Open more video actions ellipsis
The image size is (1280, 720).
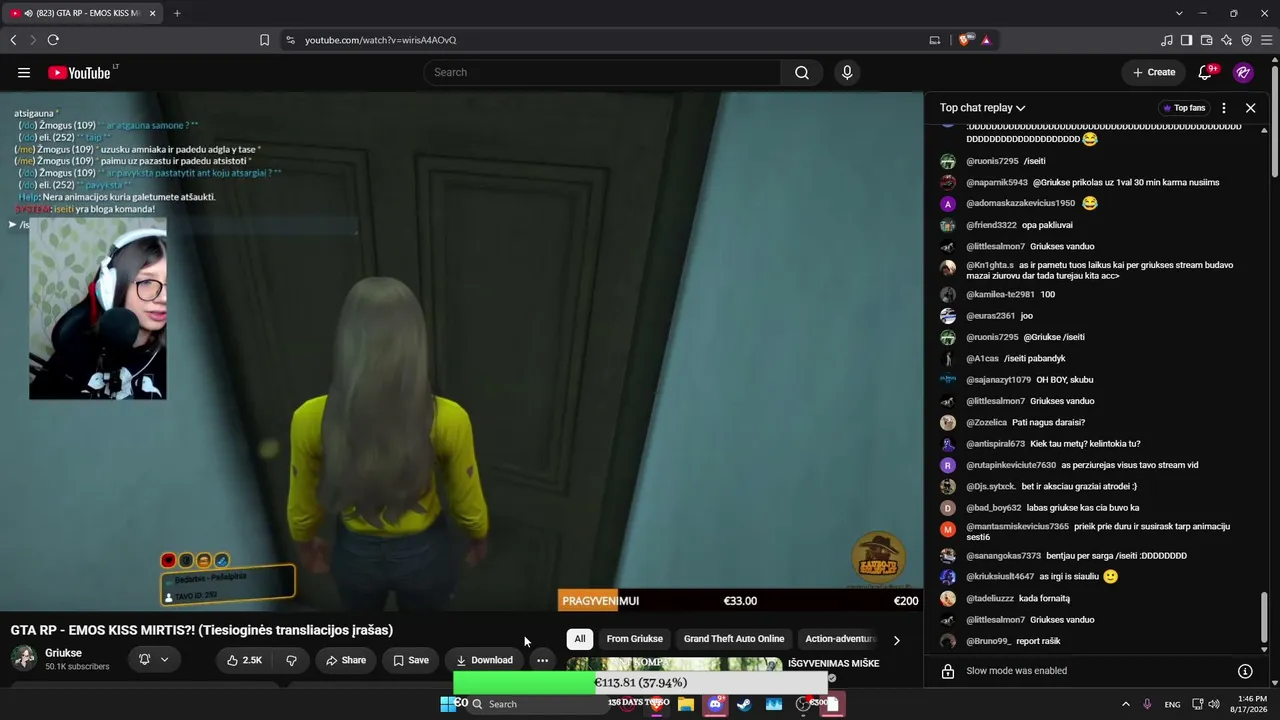click(x=542, y=660)
